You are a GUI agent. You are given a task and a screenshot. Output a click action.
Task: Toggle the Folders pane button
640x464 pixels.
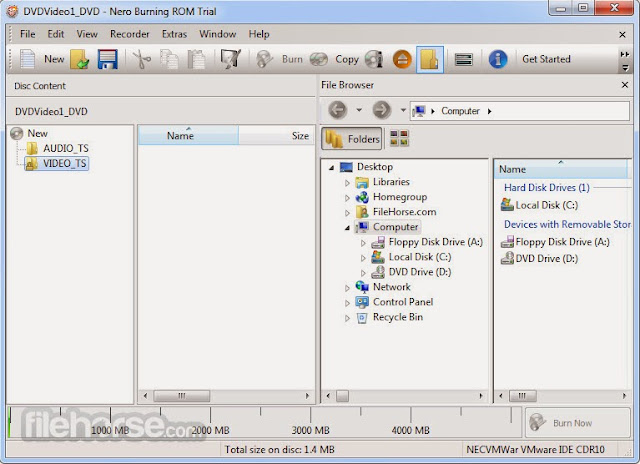tap(352, 139)
